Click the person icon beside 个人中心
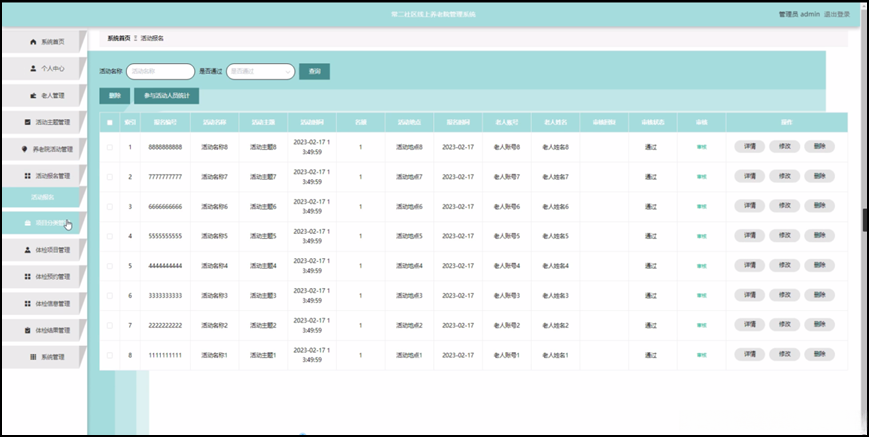869x437 pixels. coord(33,69)
